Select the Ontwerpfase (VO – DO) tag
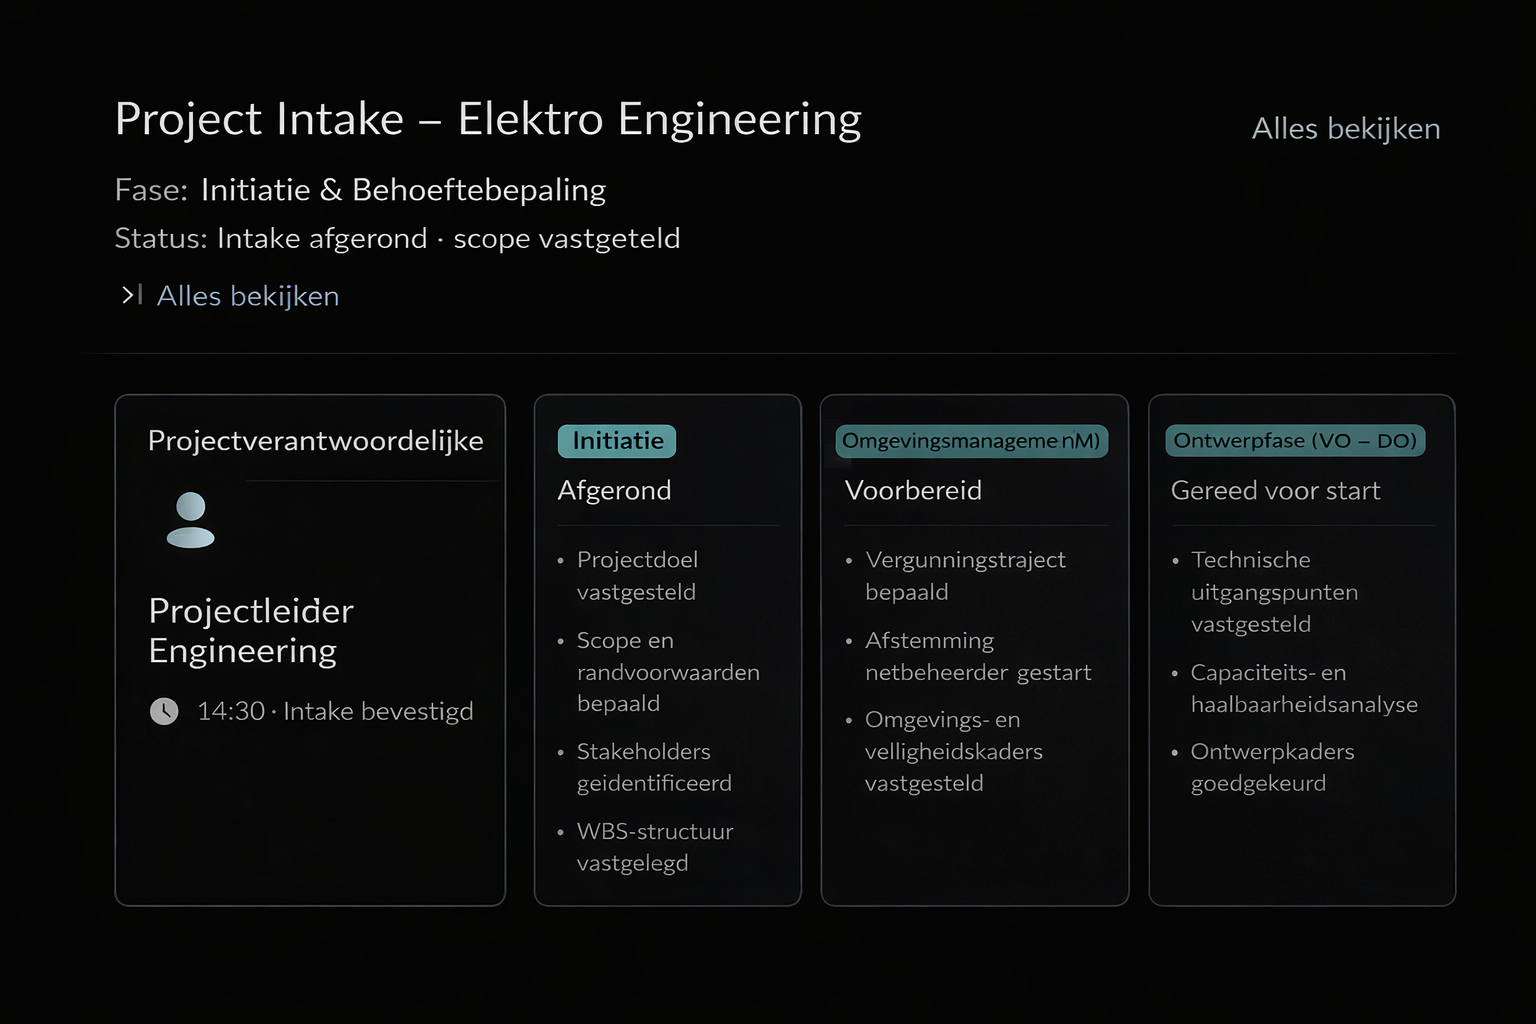Screen dimensions: 1536x1024 click(x=1295, y=441)
